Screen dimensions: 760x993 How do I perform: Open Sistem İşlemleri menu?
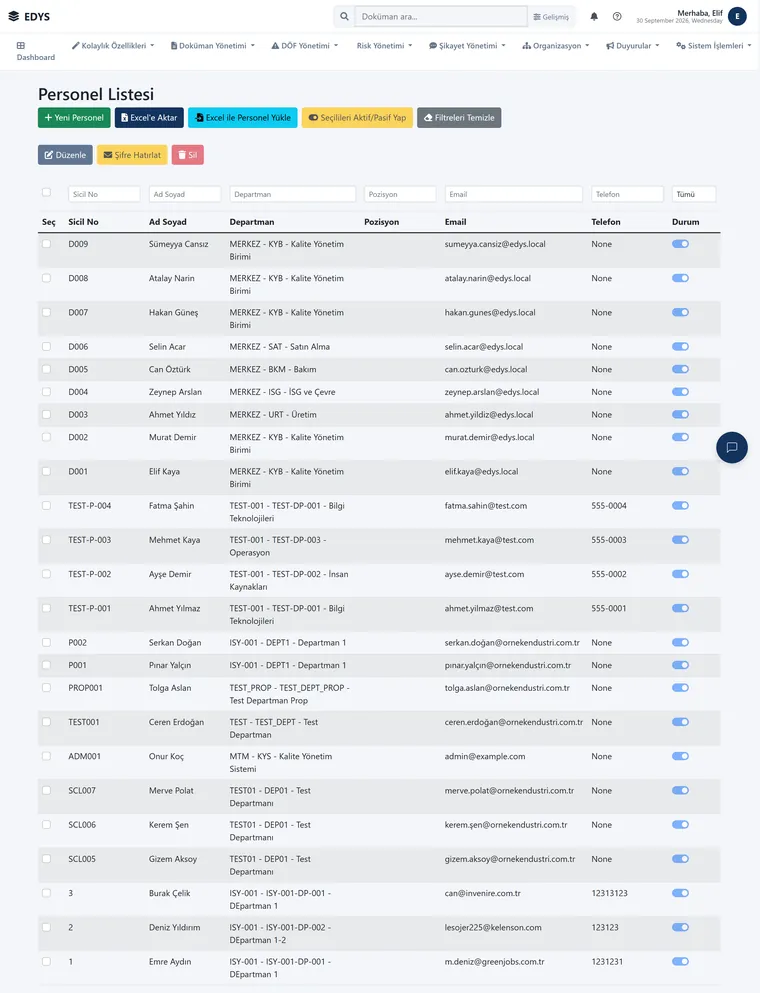click(x=714, y=46)
